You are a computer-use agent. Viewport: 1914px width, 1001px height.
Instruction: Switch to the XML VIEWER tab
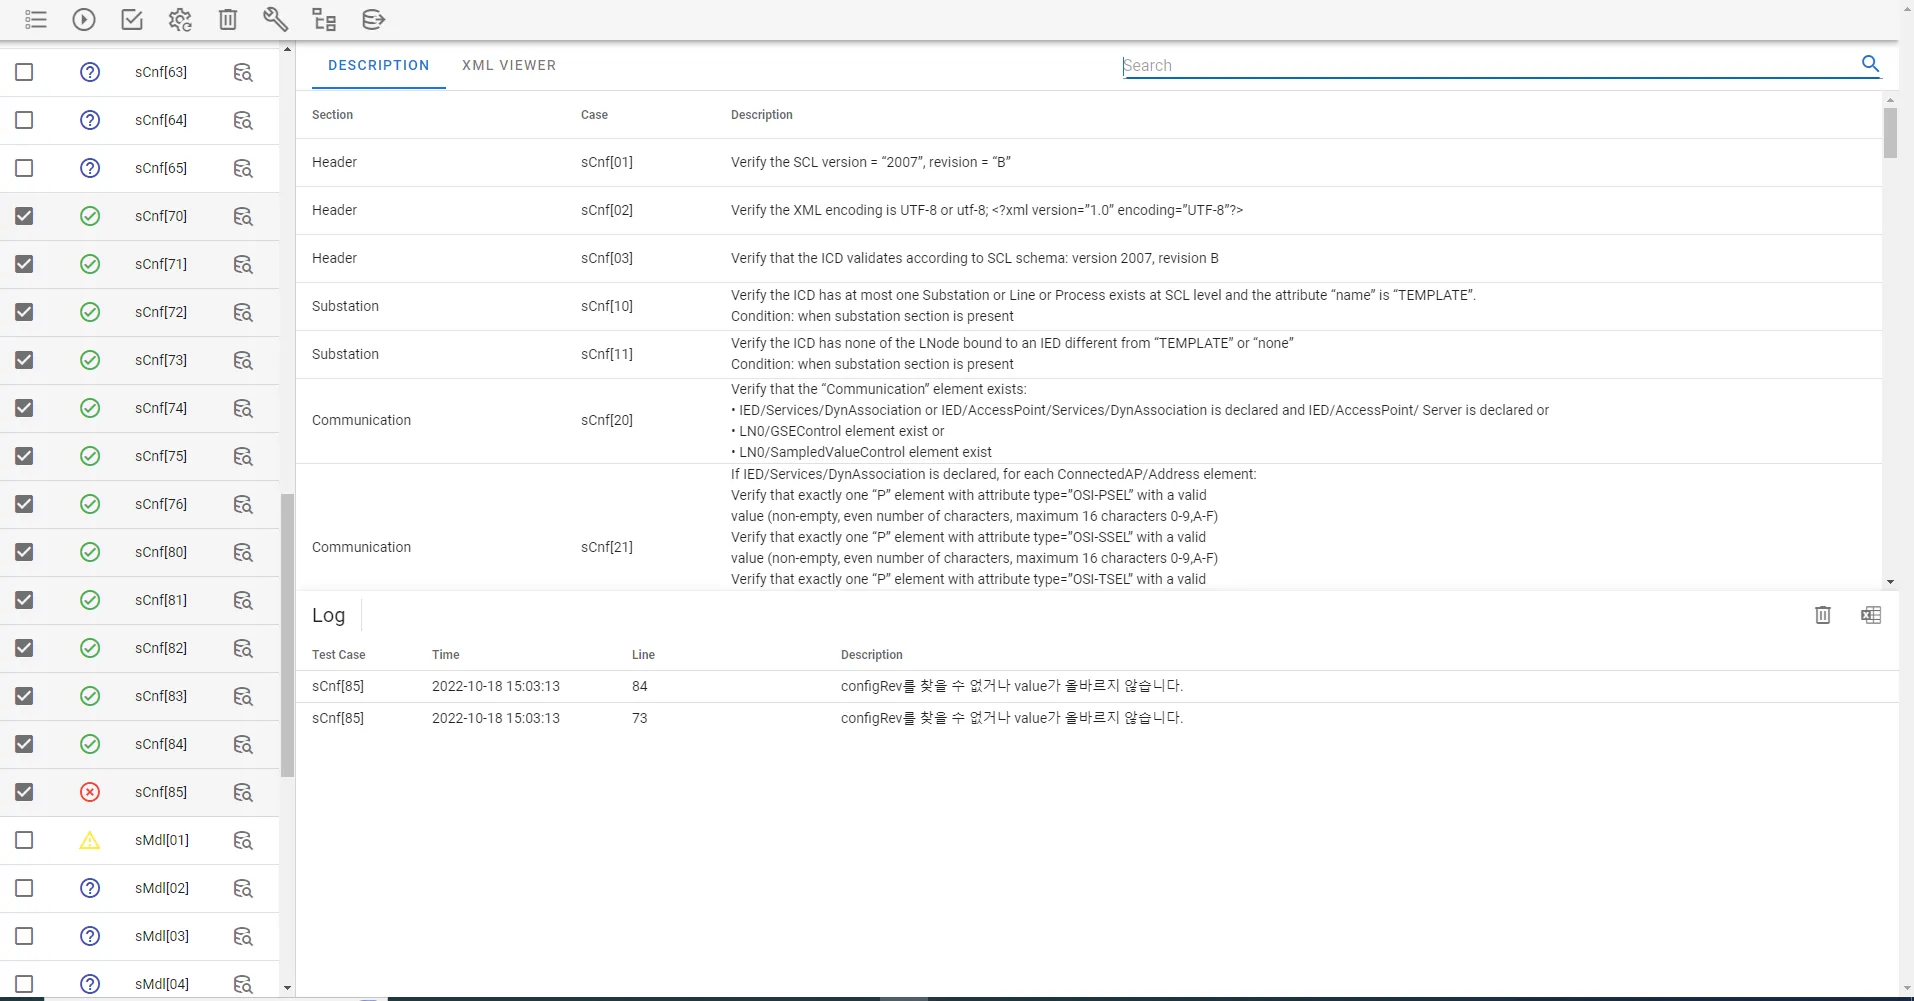pos(508,66)
